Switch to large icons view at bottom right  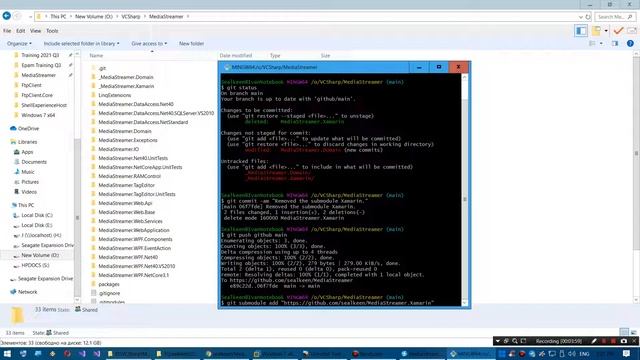633,332
